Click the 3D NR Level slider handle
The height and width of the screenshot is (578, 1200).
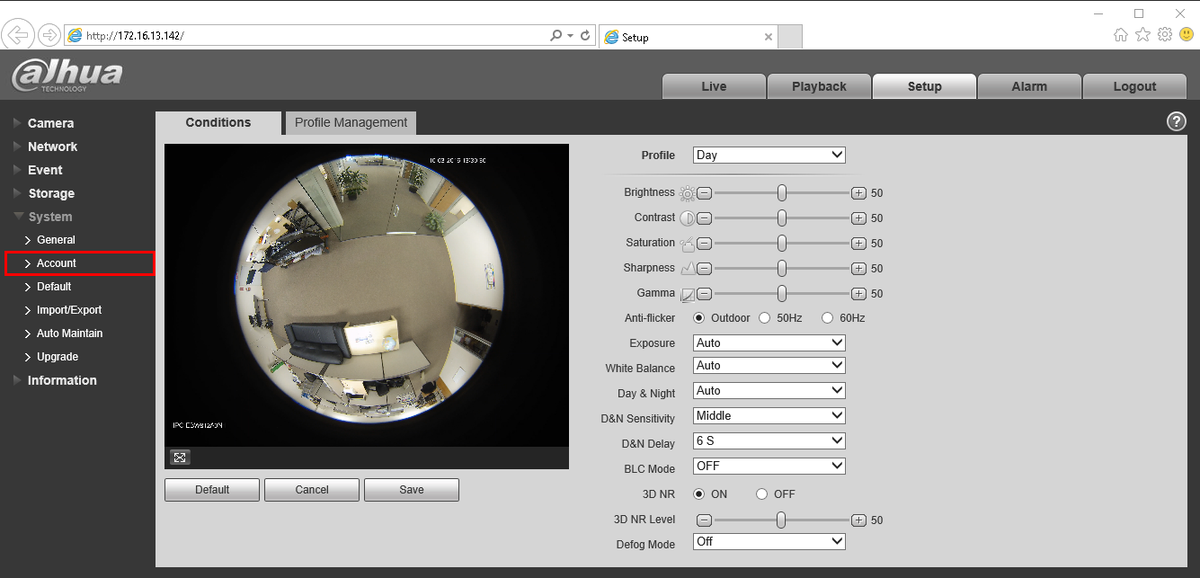click(x=781, y=520)
